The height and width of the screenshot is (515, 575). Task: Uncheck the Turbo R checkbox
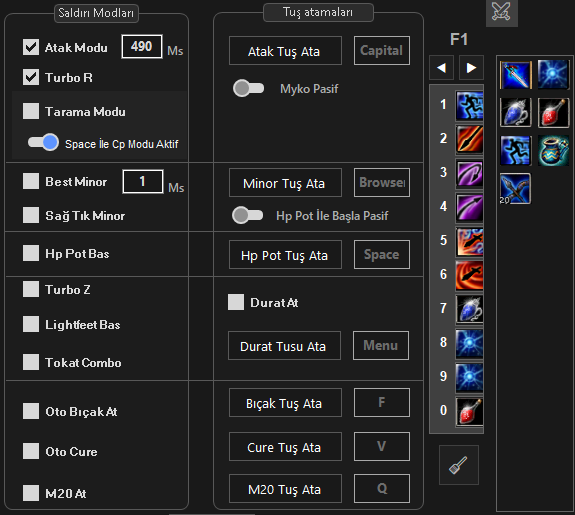pos(31,77)
